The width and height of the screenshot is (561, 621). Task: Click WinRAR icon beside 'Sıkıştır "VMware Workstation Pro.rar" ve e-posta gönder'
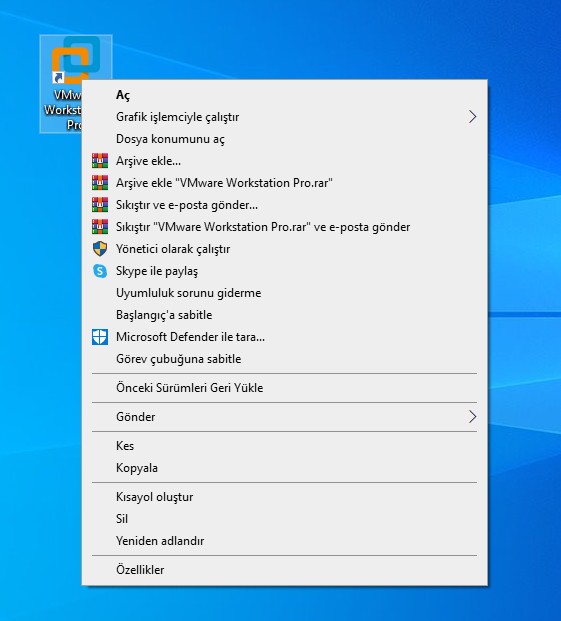pos(100,227)
